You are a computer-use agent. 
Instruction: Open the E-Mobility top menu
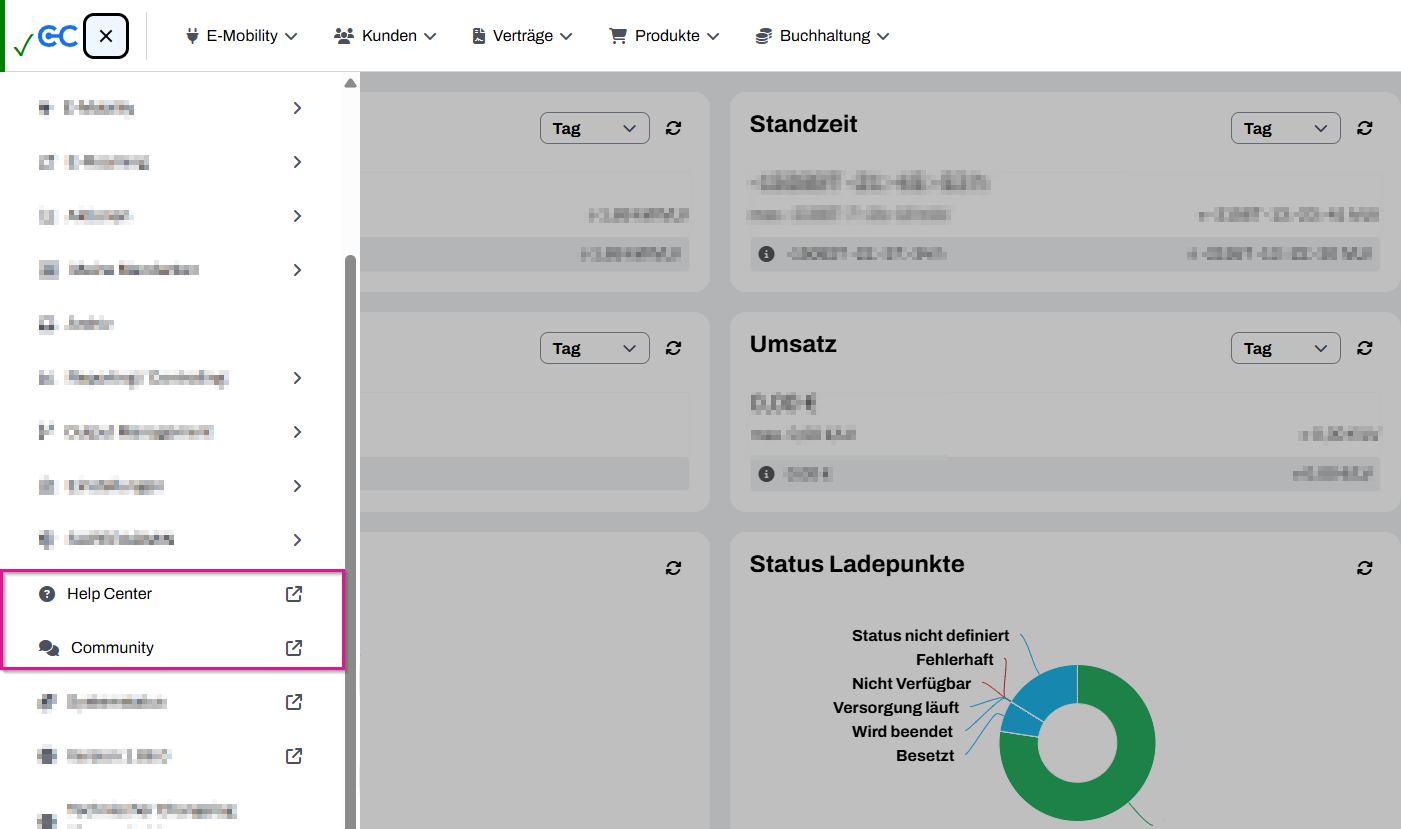point(241,36)
